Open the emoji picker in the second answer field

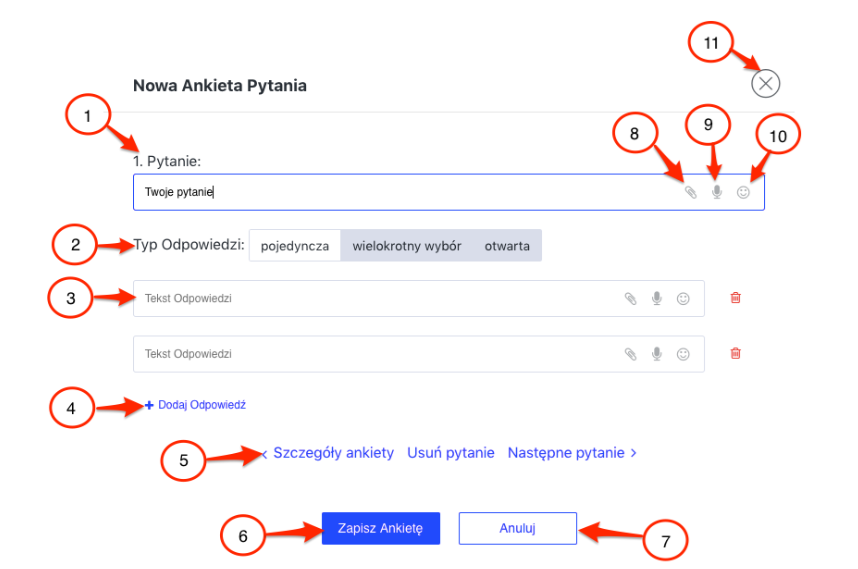683,354
